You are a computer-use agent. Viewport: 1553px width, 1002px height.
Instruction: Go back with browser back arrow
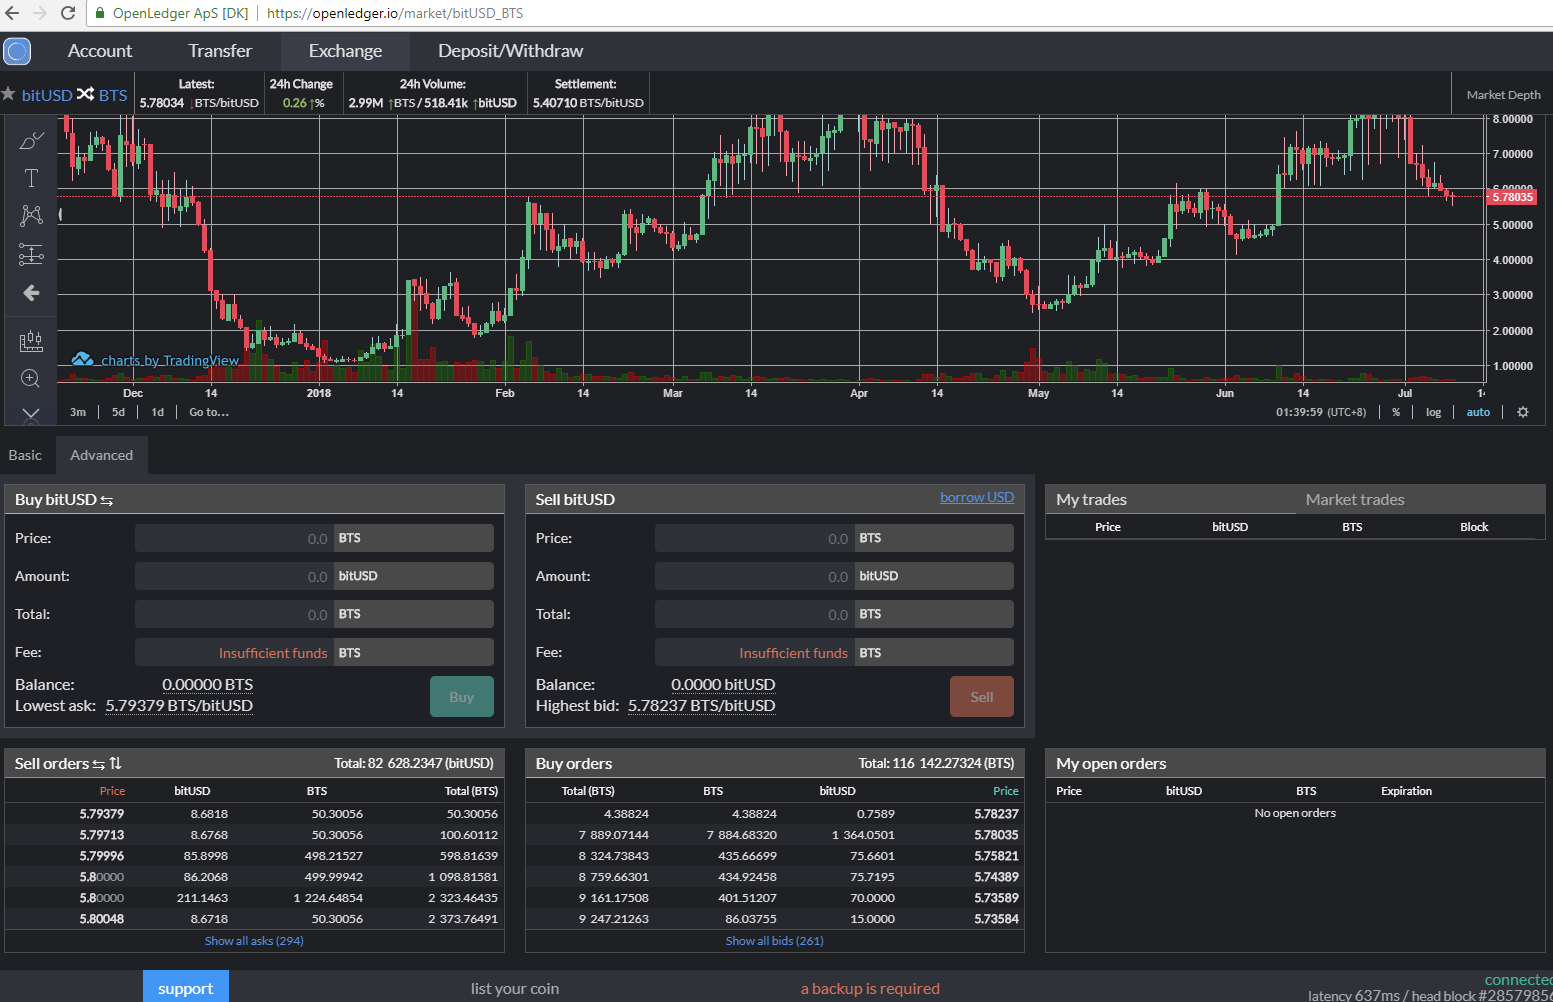coord(12,13)
